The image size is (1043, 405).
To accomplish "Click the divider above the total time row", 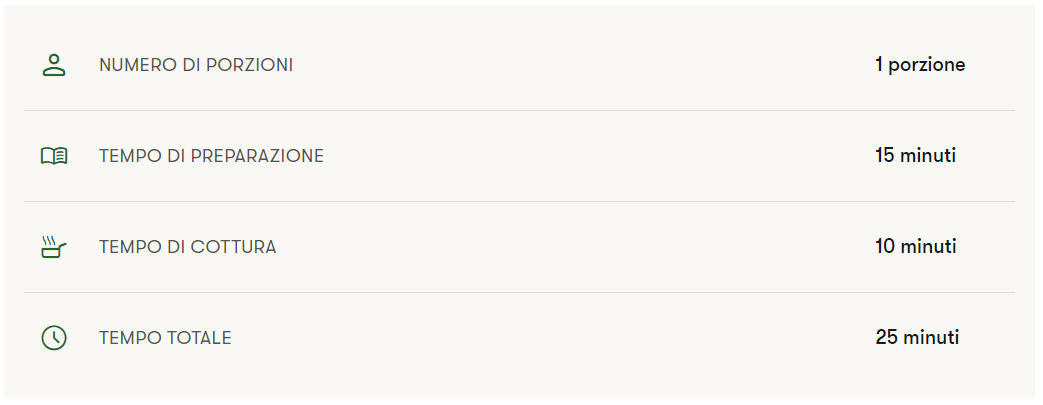I will [519, 292].
